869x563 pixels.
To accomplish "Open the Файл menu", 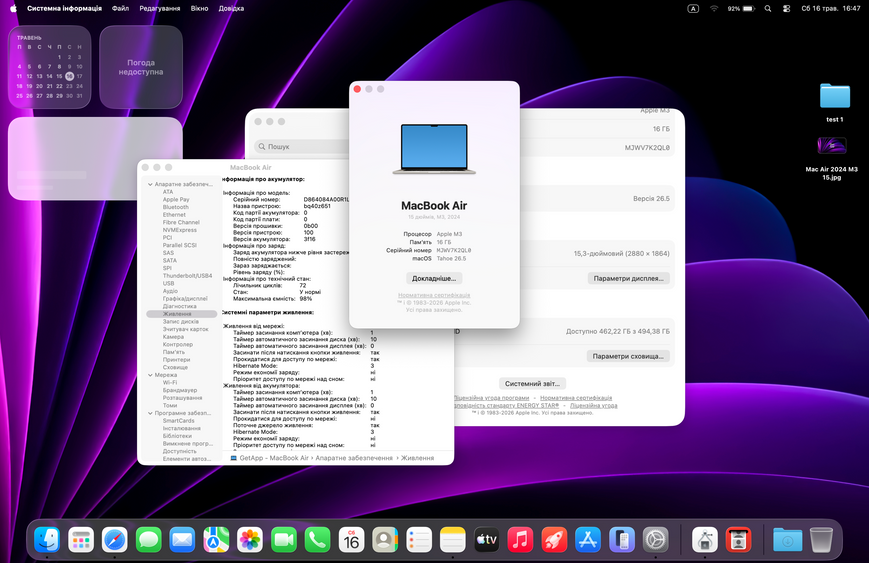I will [x=120, y=8].
